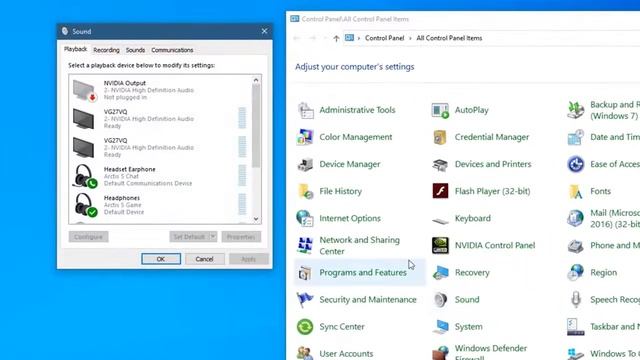This screenshot has width=640, height=360.
Task: Open System computer icon
Action: click(x=440, y=327)
